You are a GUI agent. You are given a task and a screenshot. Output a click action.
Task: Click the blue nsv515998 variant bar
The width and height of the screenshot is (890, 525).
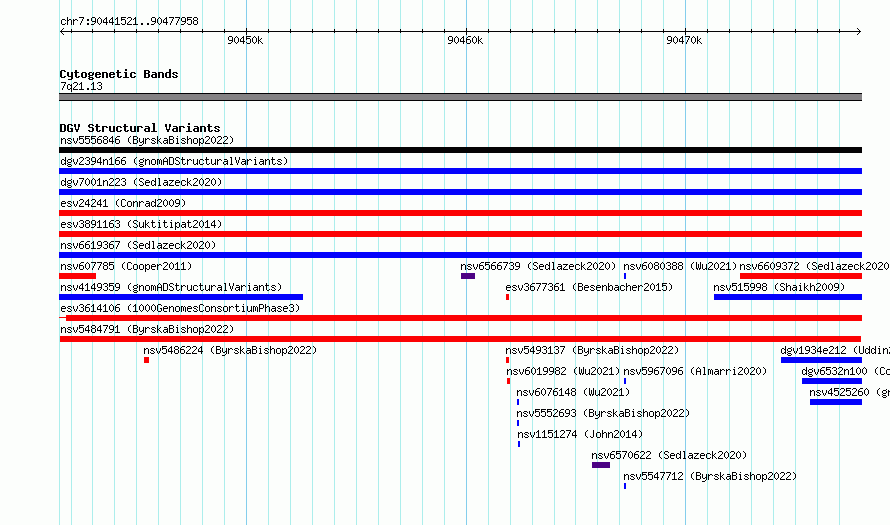[x=788, y=297]
